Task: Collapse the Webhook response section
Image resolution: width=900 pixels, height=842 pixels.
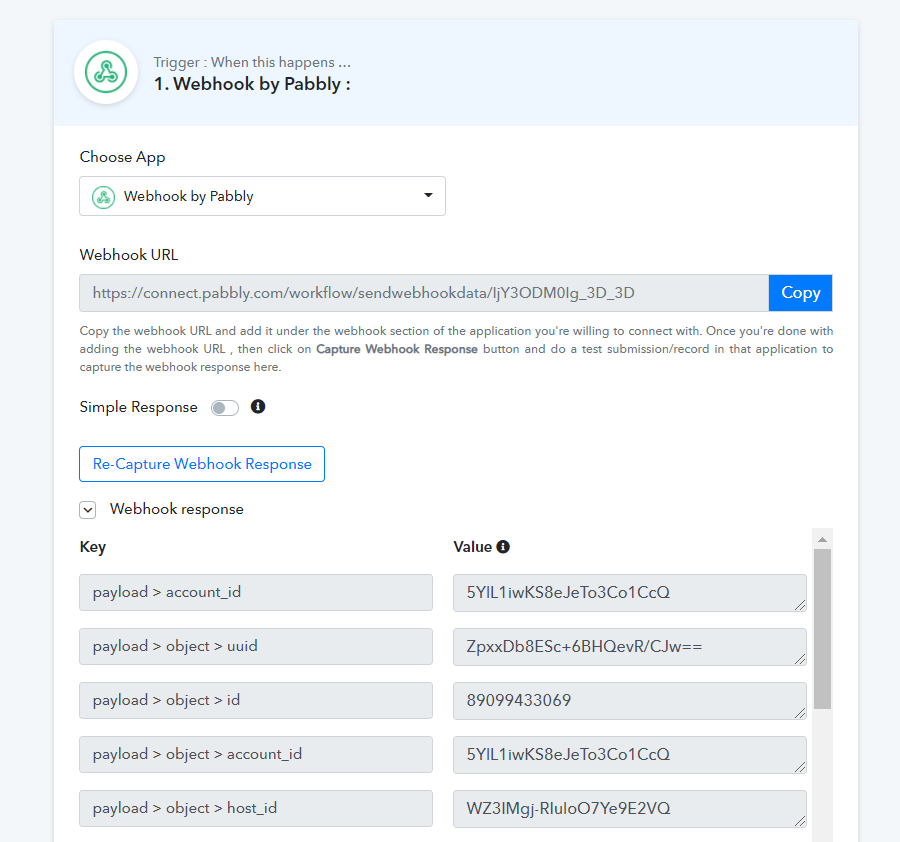Action: point(88,510)
